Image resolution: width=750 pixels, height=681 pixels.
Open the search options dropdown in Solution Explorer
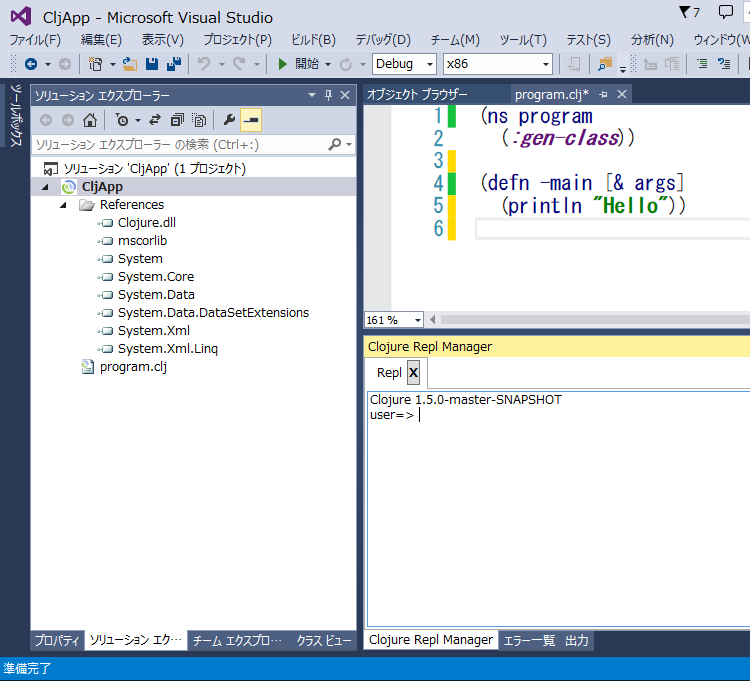pyautogui.click(x=349, y=144)
